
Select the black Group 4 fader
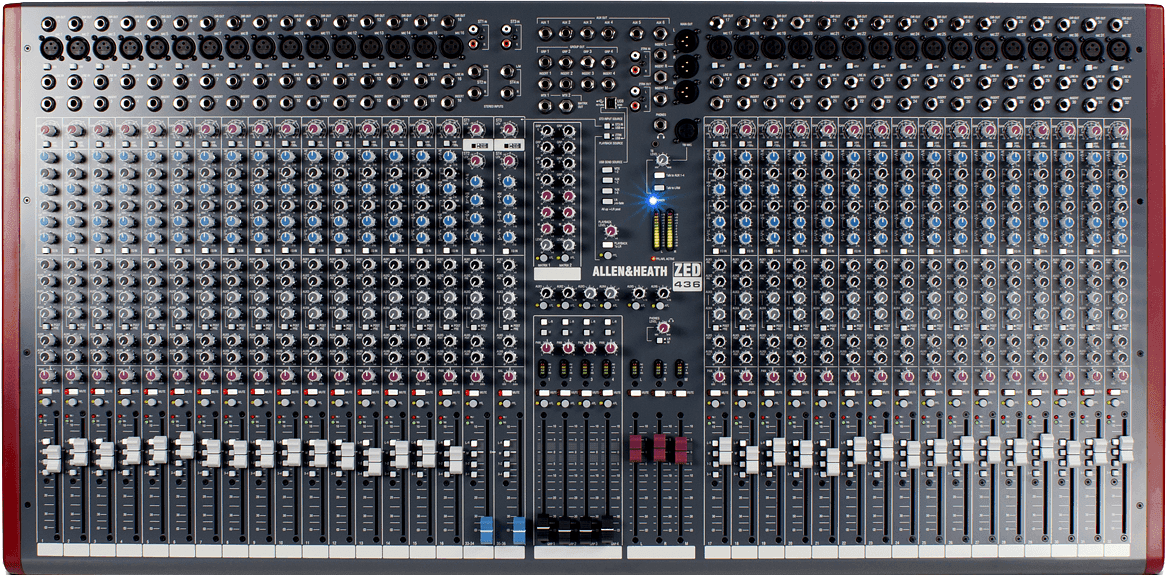tap(608, 527)
